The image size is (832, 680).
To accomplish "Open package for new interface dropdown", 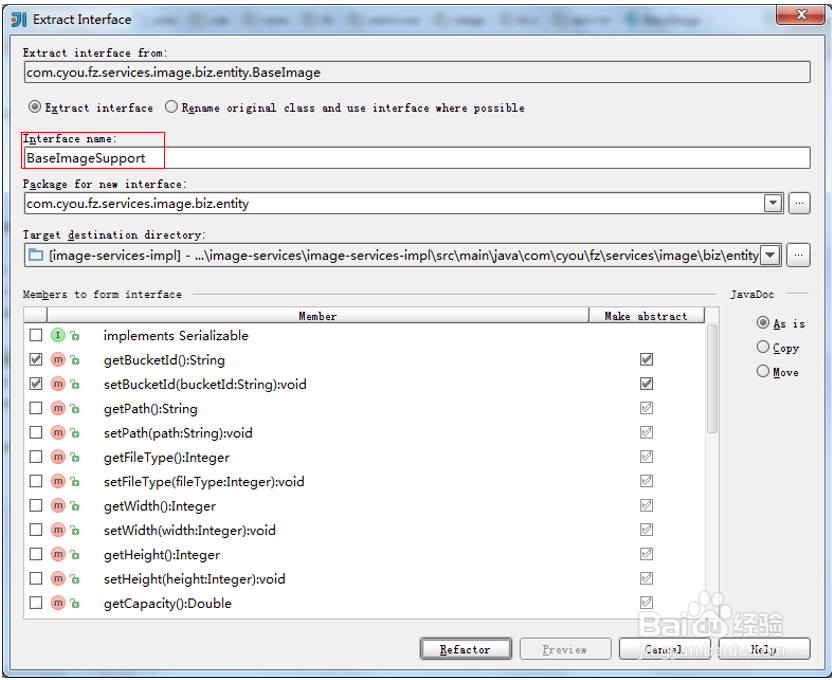I will tap(773, 203).
